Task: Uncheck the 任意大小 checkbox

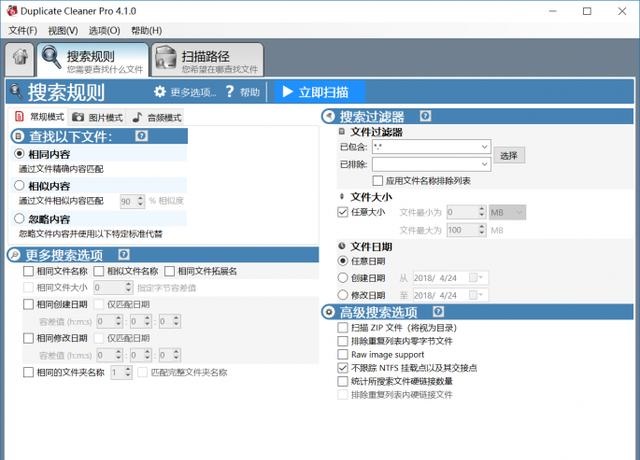Action: click(342, 212)
